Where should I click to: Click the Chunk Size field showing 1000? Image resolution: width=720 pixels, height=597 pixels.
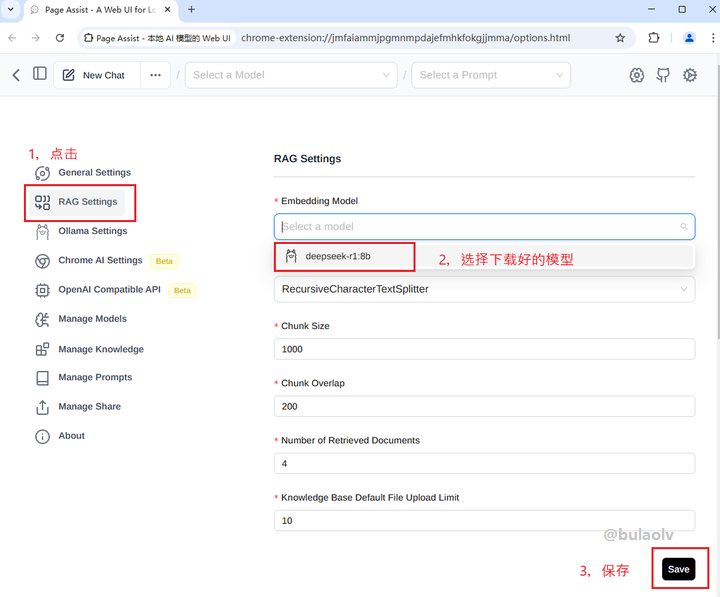tap(484, 349)
